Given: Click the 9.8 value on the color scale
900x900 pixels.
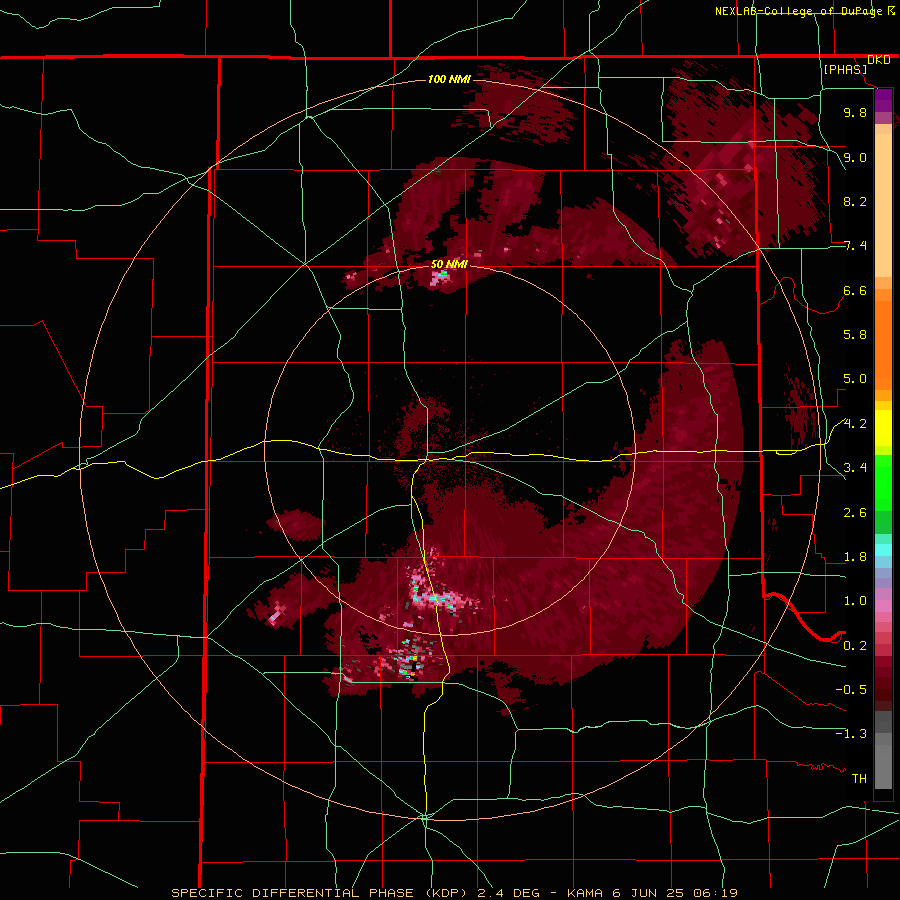Looking at the screenshot, I should coord(855,112).
